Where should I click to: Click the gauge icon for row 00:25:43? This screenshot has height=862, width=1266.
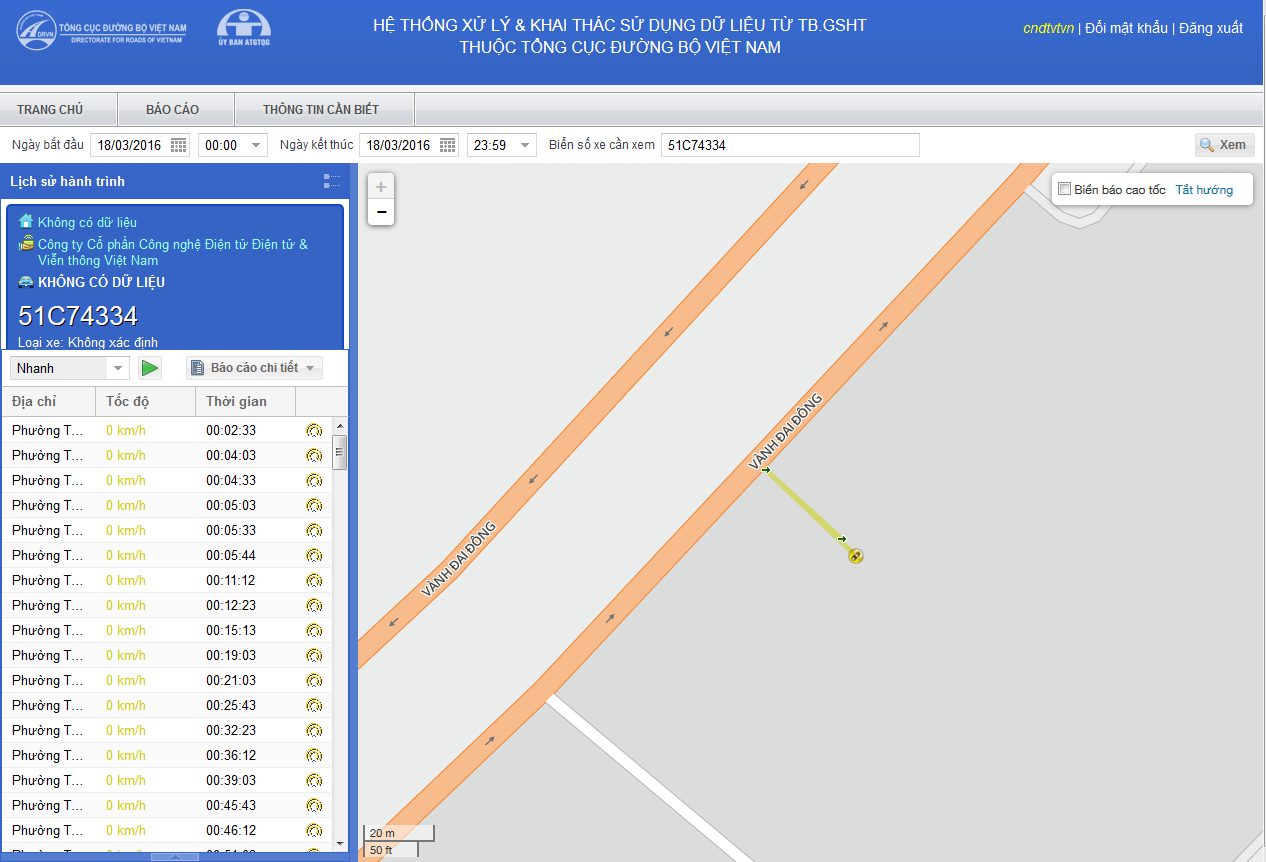[x=314, y=705]
